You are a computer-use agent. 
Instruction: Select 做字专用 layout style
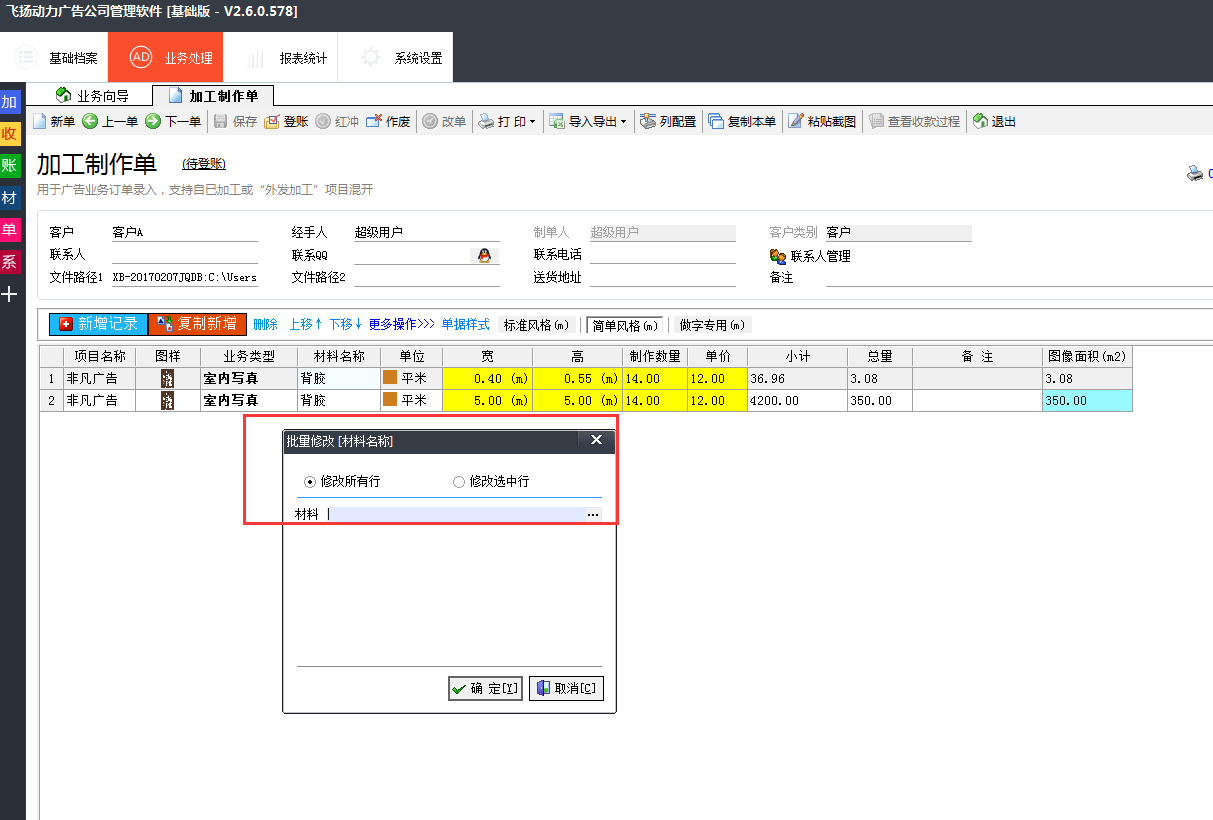(713, 325)
